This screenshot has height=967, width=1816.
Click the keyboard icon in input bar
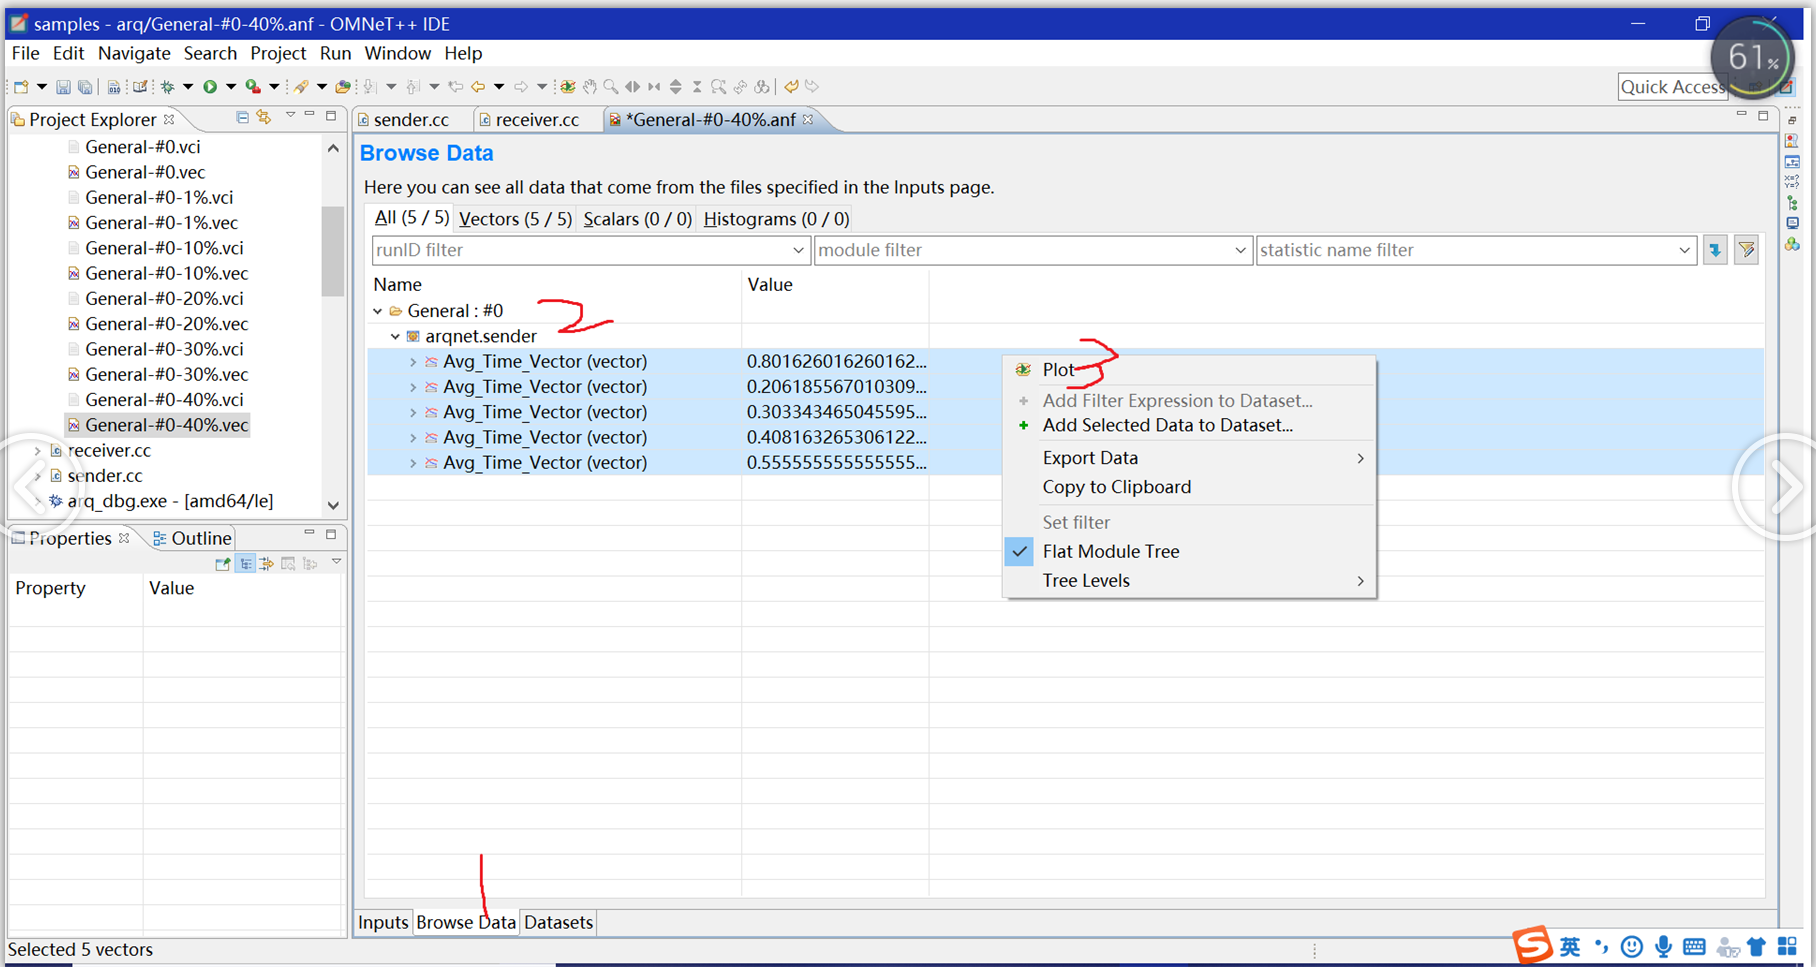(x=1694, y=946)
